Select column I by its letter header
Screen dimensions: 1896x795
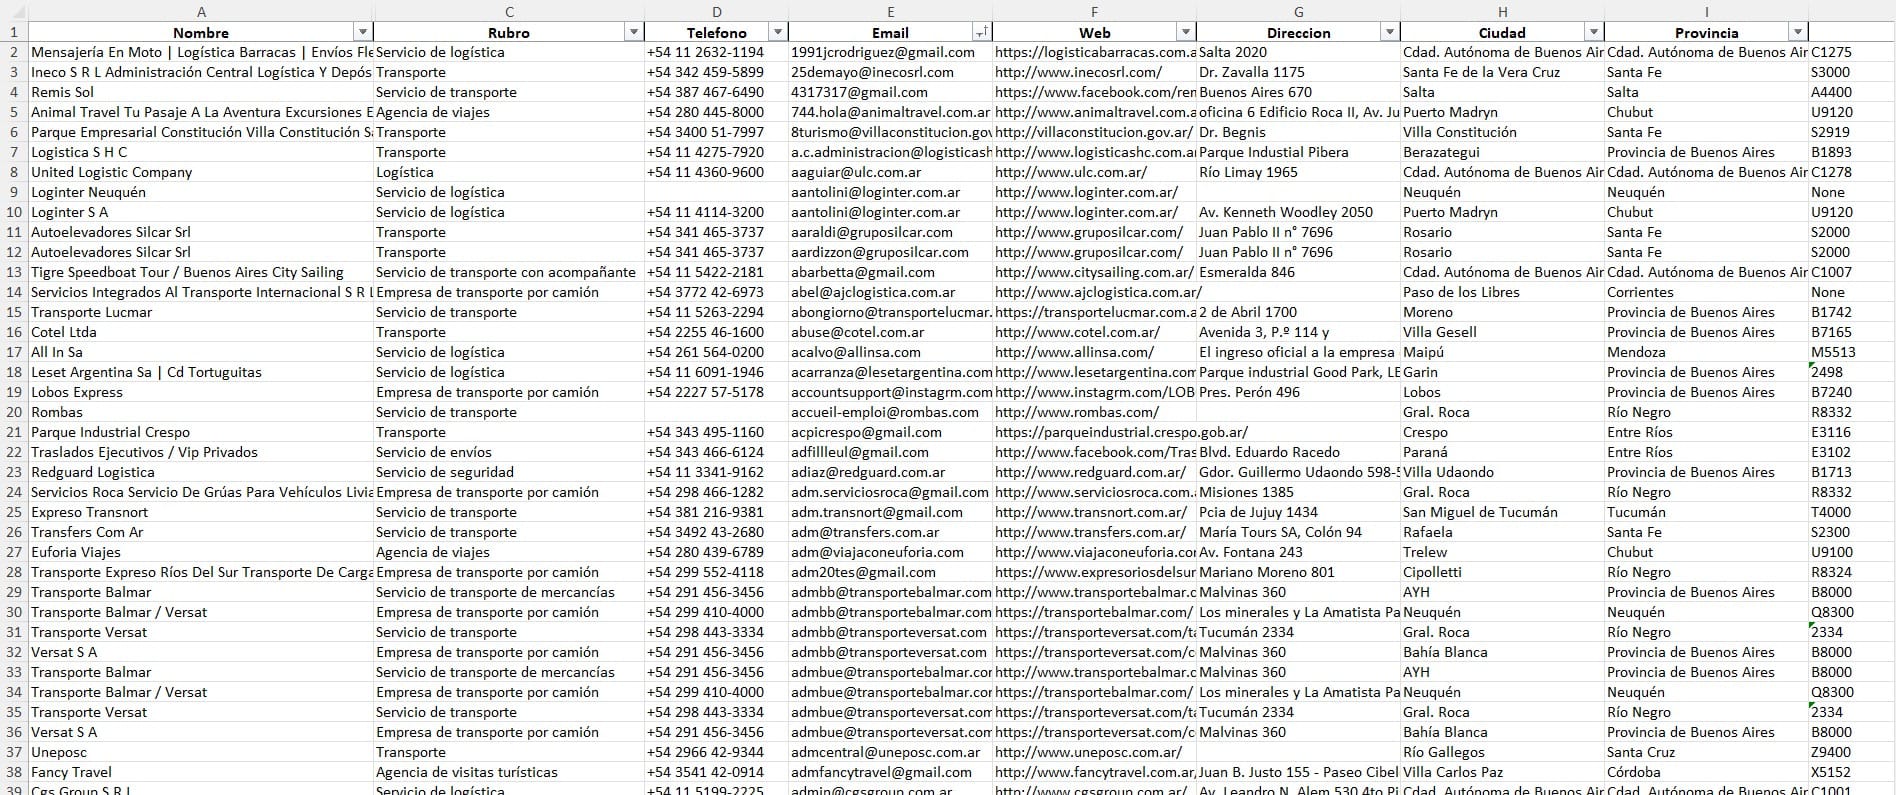coord(1706,11)
